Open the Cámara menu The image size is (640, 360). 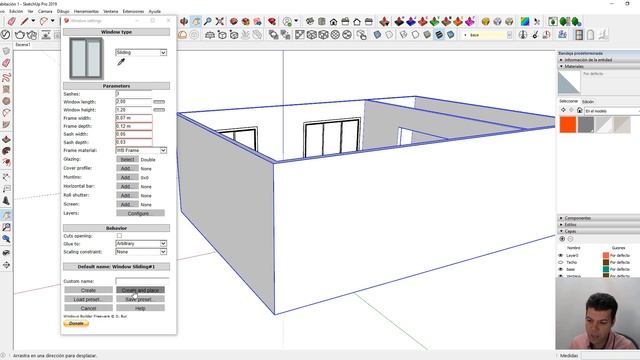(x=45, y=11)
